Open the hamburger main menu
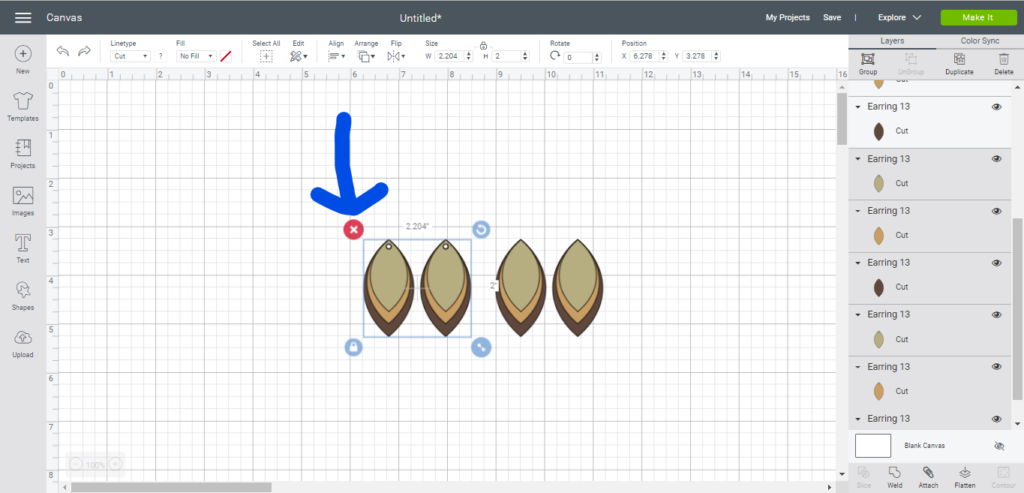 (x=23, y=18)
